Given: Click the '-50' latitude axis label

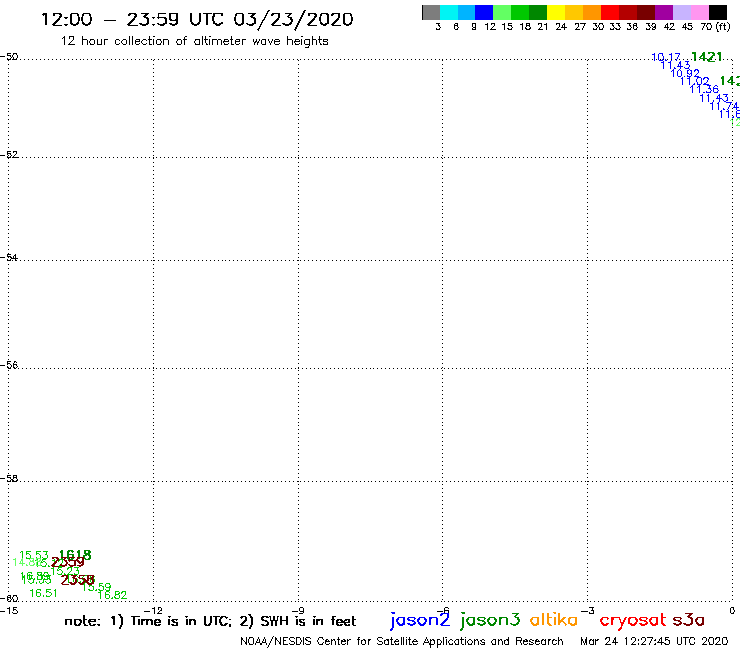Looking at the screenshot, I should (x=9, y=57).
